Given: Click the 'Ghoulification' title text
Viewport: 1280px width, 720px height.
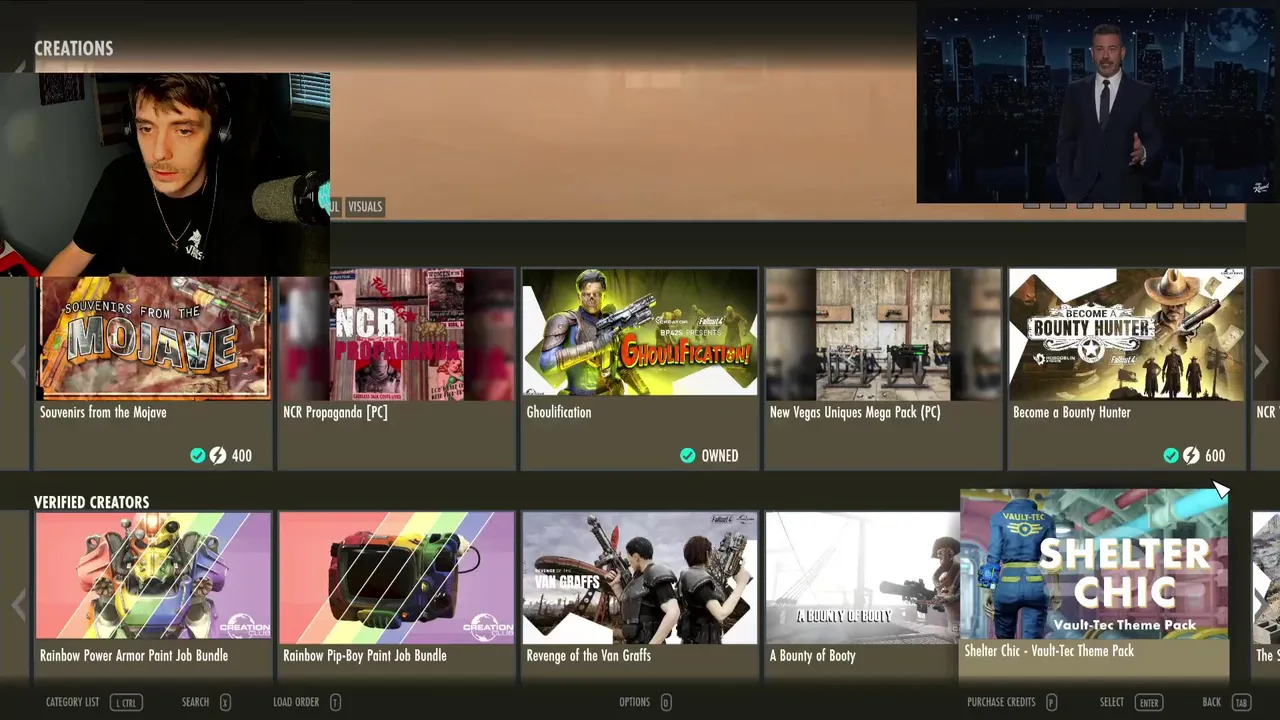Looking at the screenshot, I should [559, 412].
